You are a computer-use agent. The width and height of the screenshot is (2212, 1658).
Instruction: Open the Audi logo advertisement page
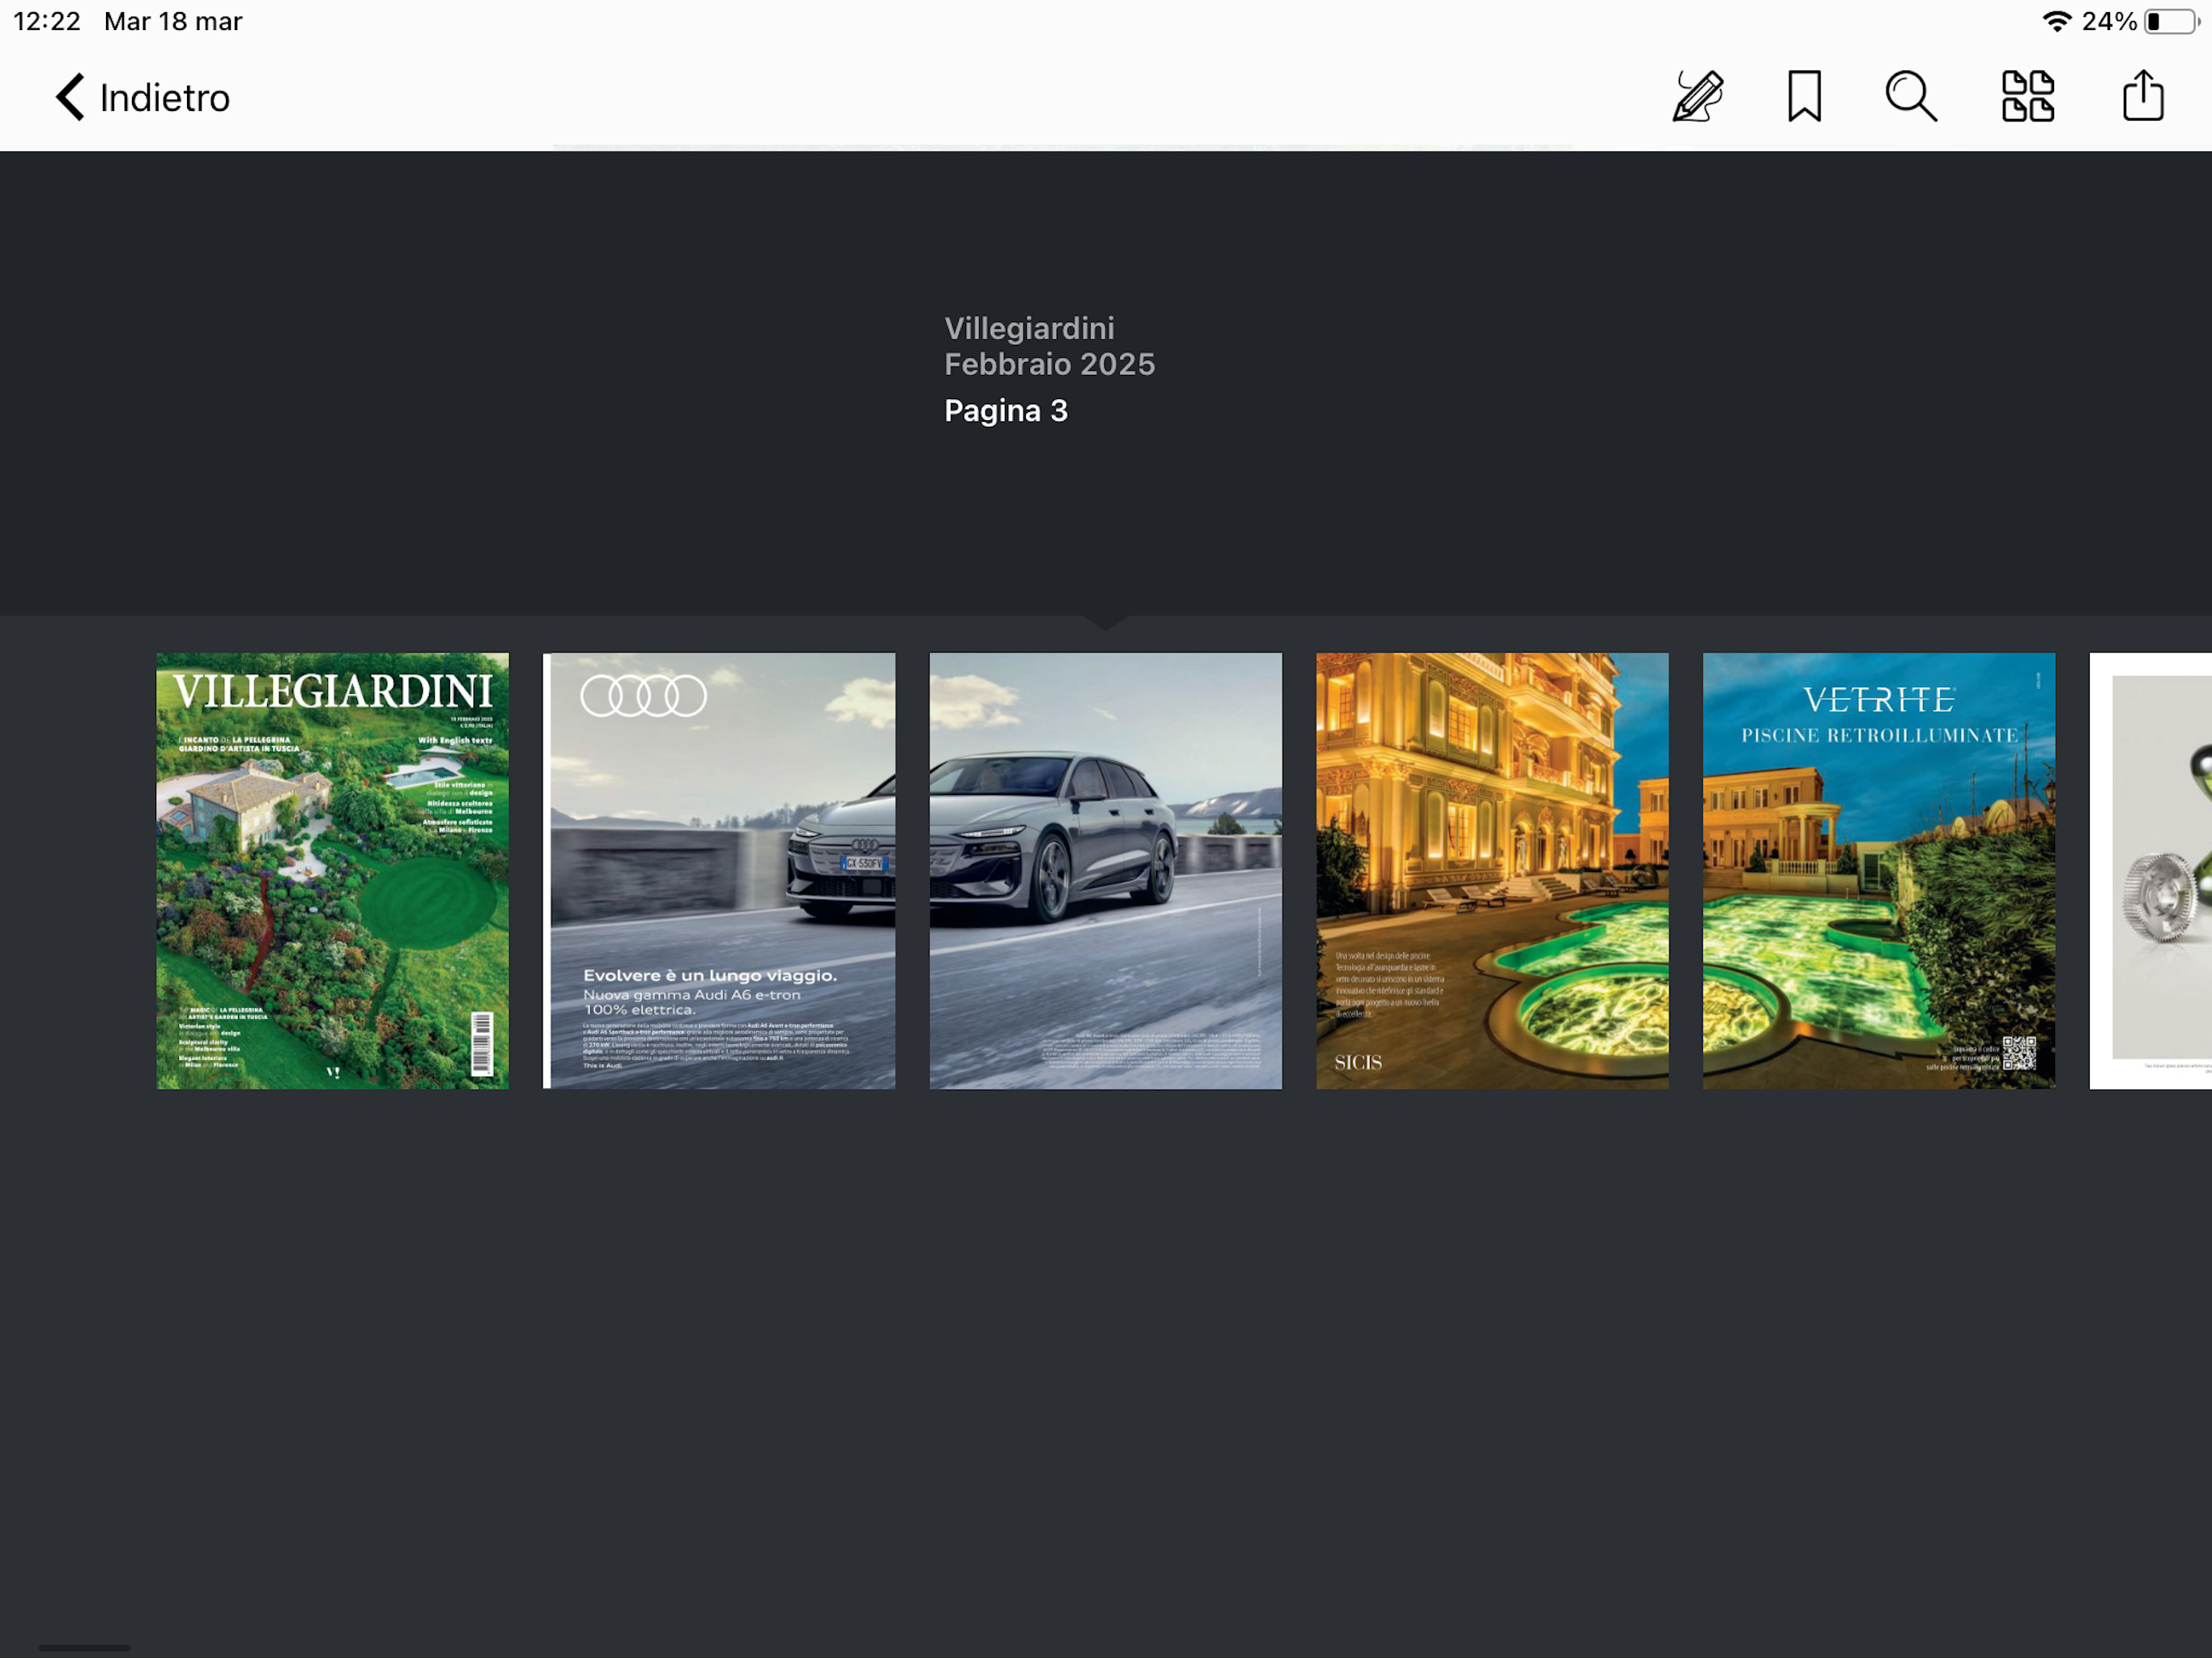tap(719, 870)
